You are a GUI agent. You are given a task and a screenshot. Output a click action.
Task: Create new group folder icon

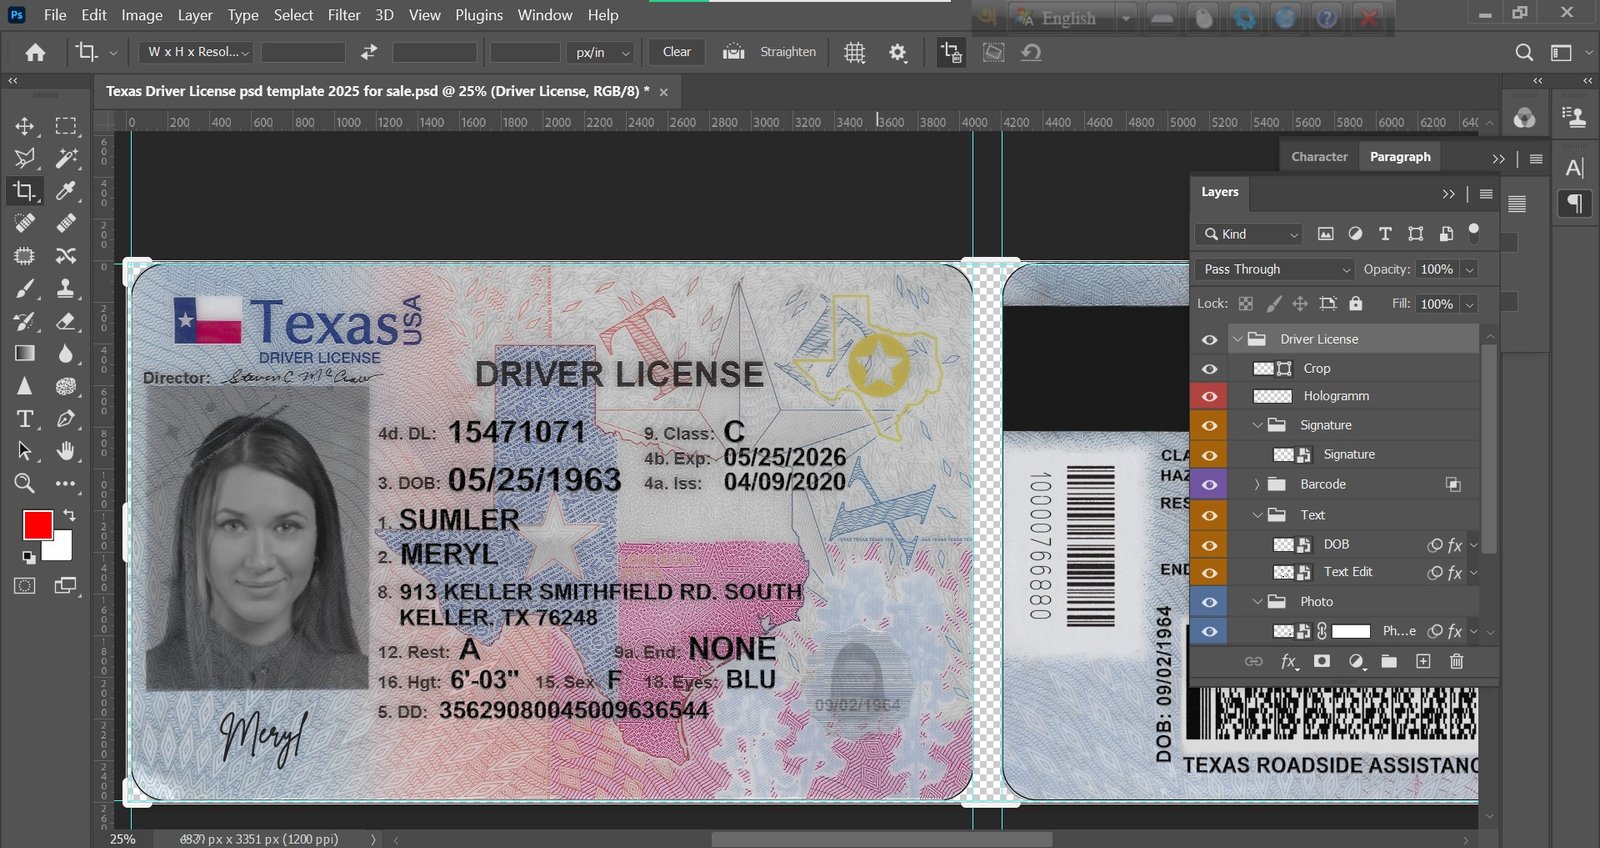click(1389, 661)
